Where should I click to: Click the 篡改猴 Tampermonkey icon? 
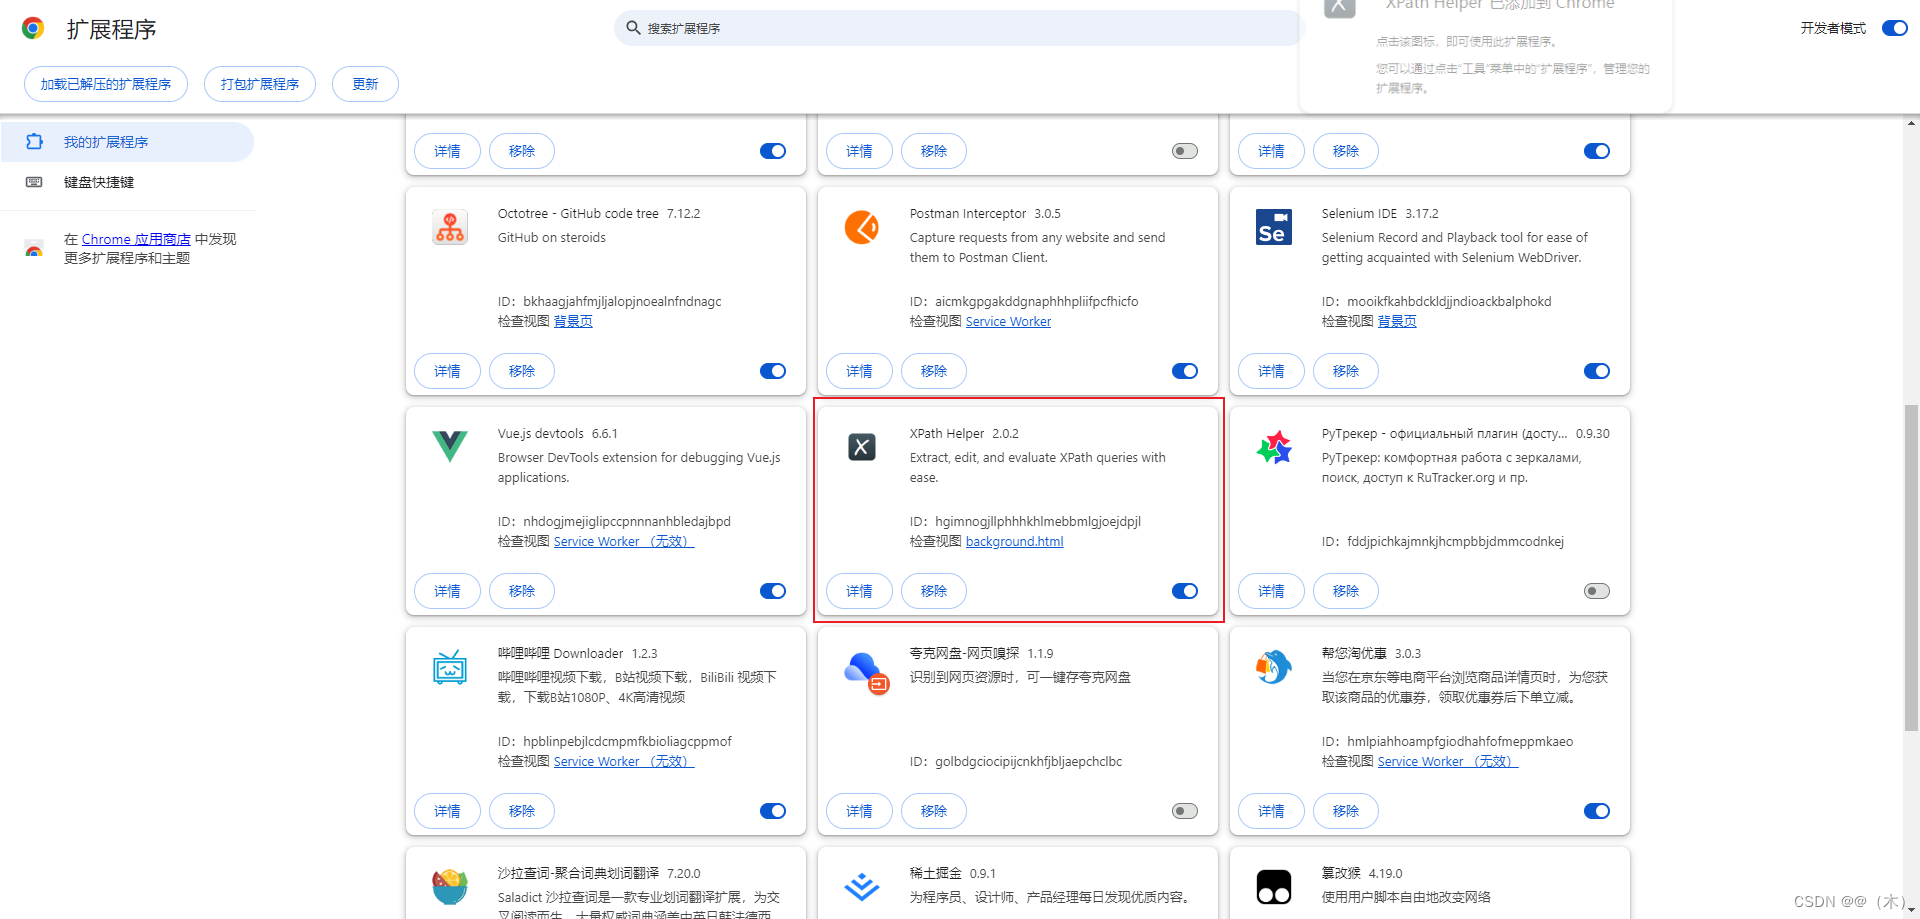point(1274,887)
